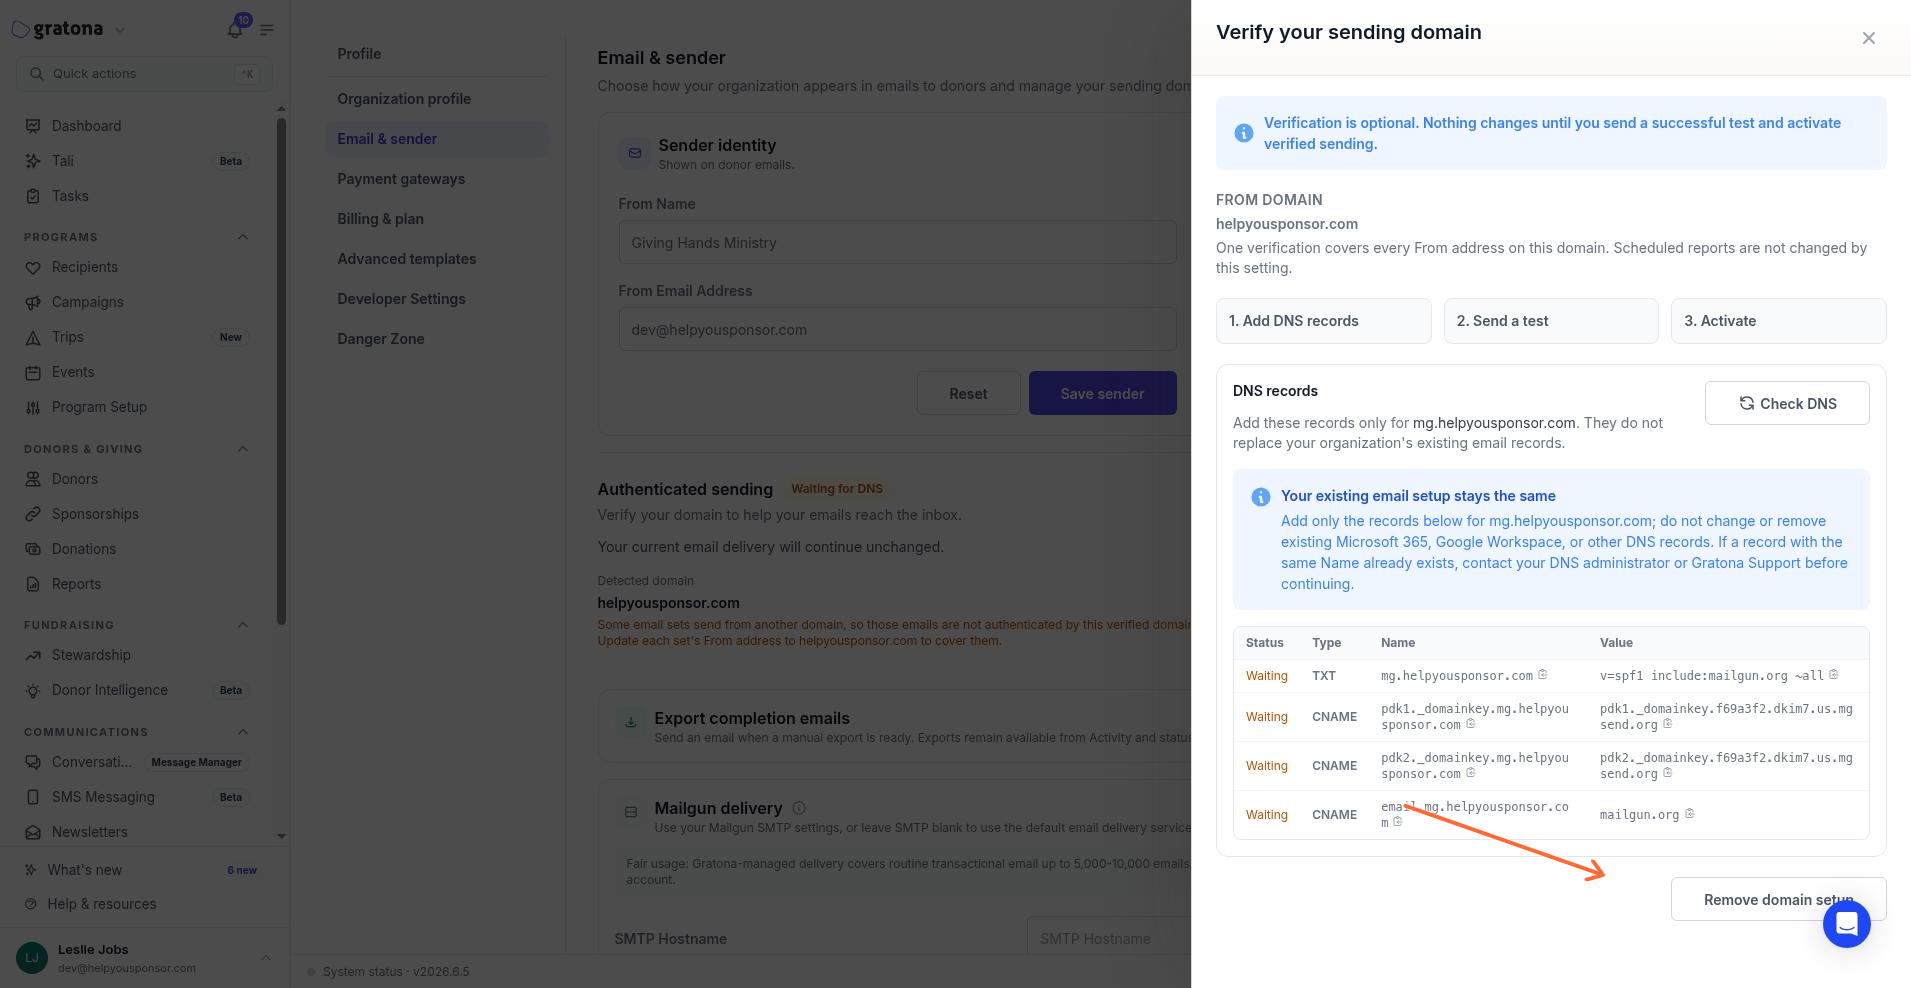The width and height of the screenshot is (1911, 988).
Task: Open the Danger Zone settings
Action: pos(437,339)
